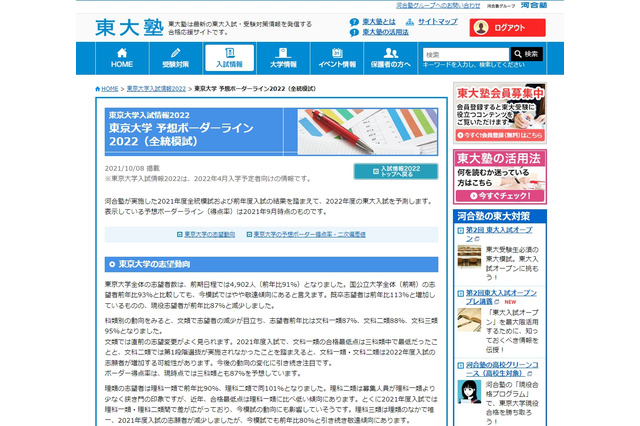Click the question icon beside 東大塾の活用法
This screenshot has height=426, width=640.
tap(354, 33)
